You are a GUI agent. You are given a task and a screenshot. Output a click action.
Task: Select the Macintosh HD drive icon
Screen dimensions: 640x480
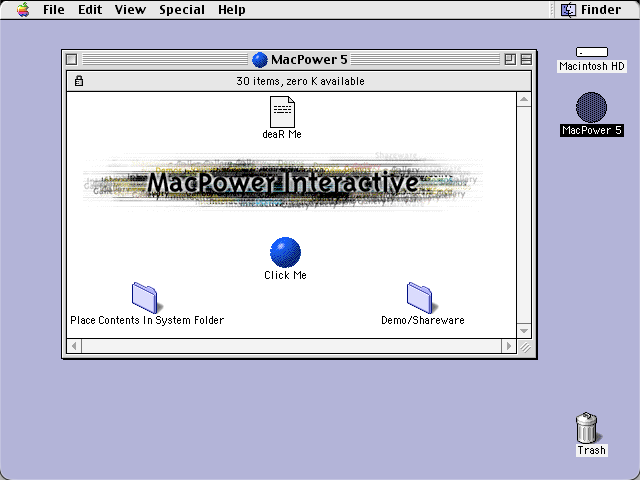(592, 52)
